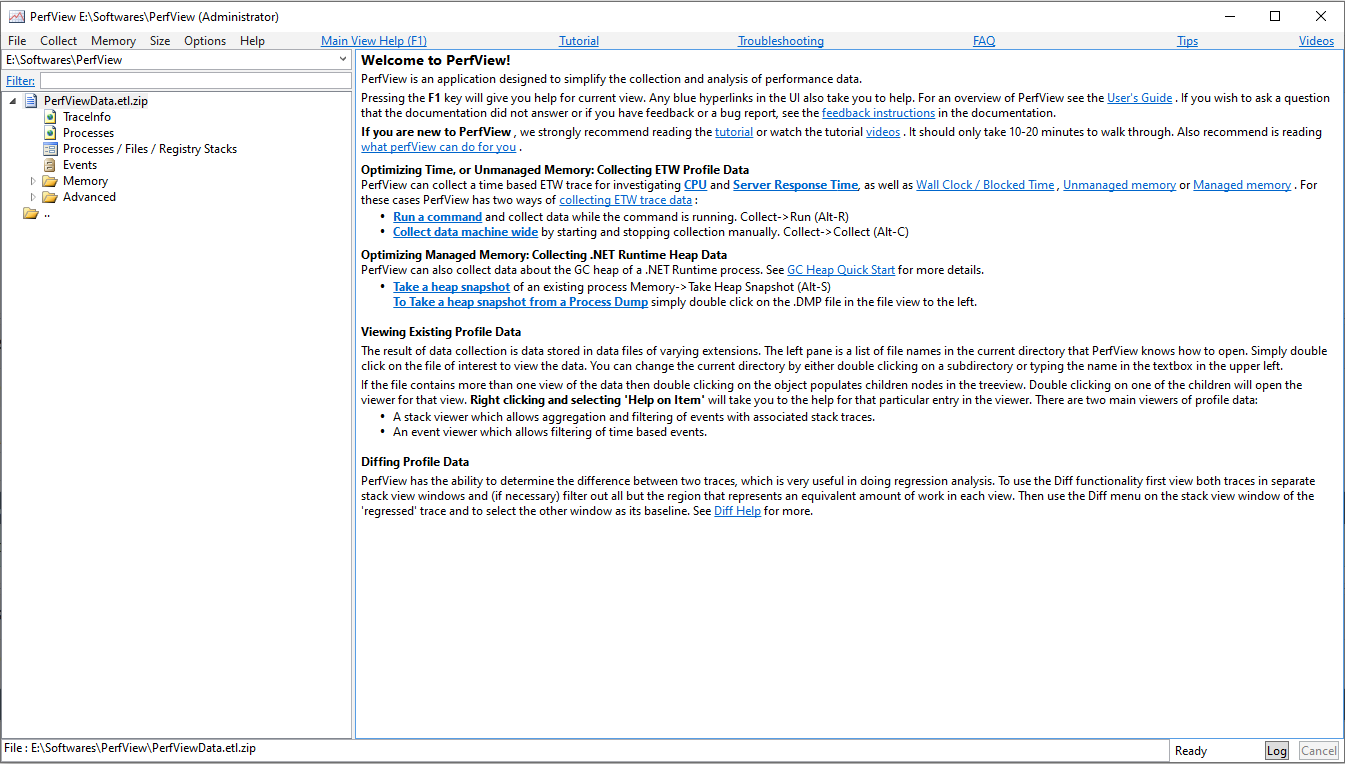Open the Unmanaged memory link
The width and height of the screenshot is (1345, 764).
click(x=1119, y=185)
